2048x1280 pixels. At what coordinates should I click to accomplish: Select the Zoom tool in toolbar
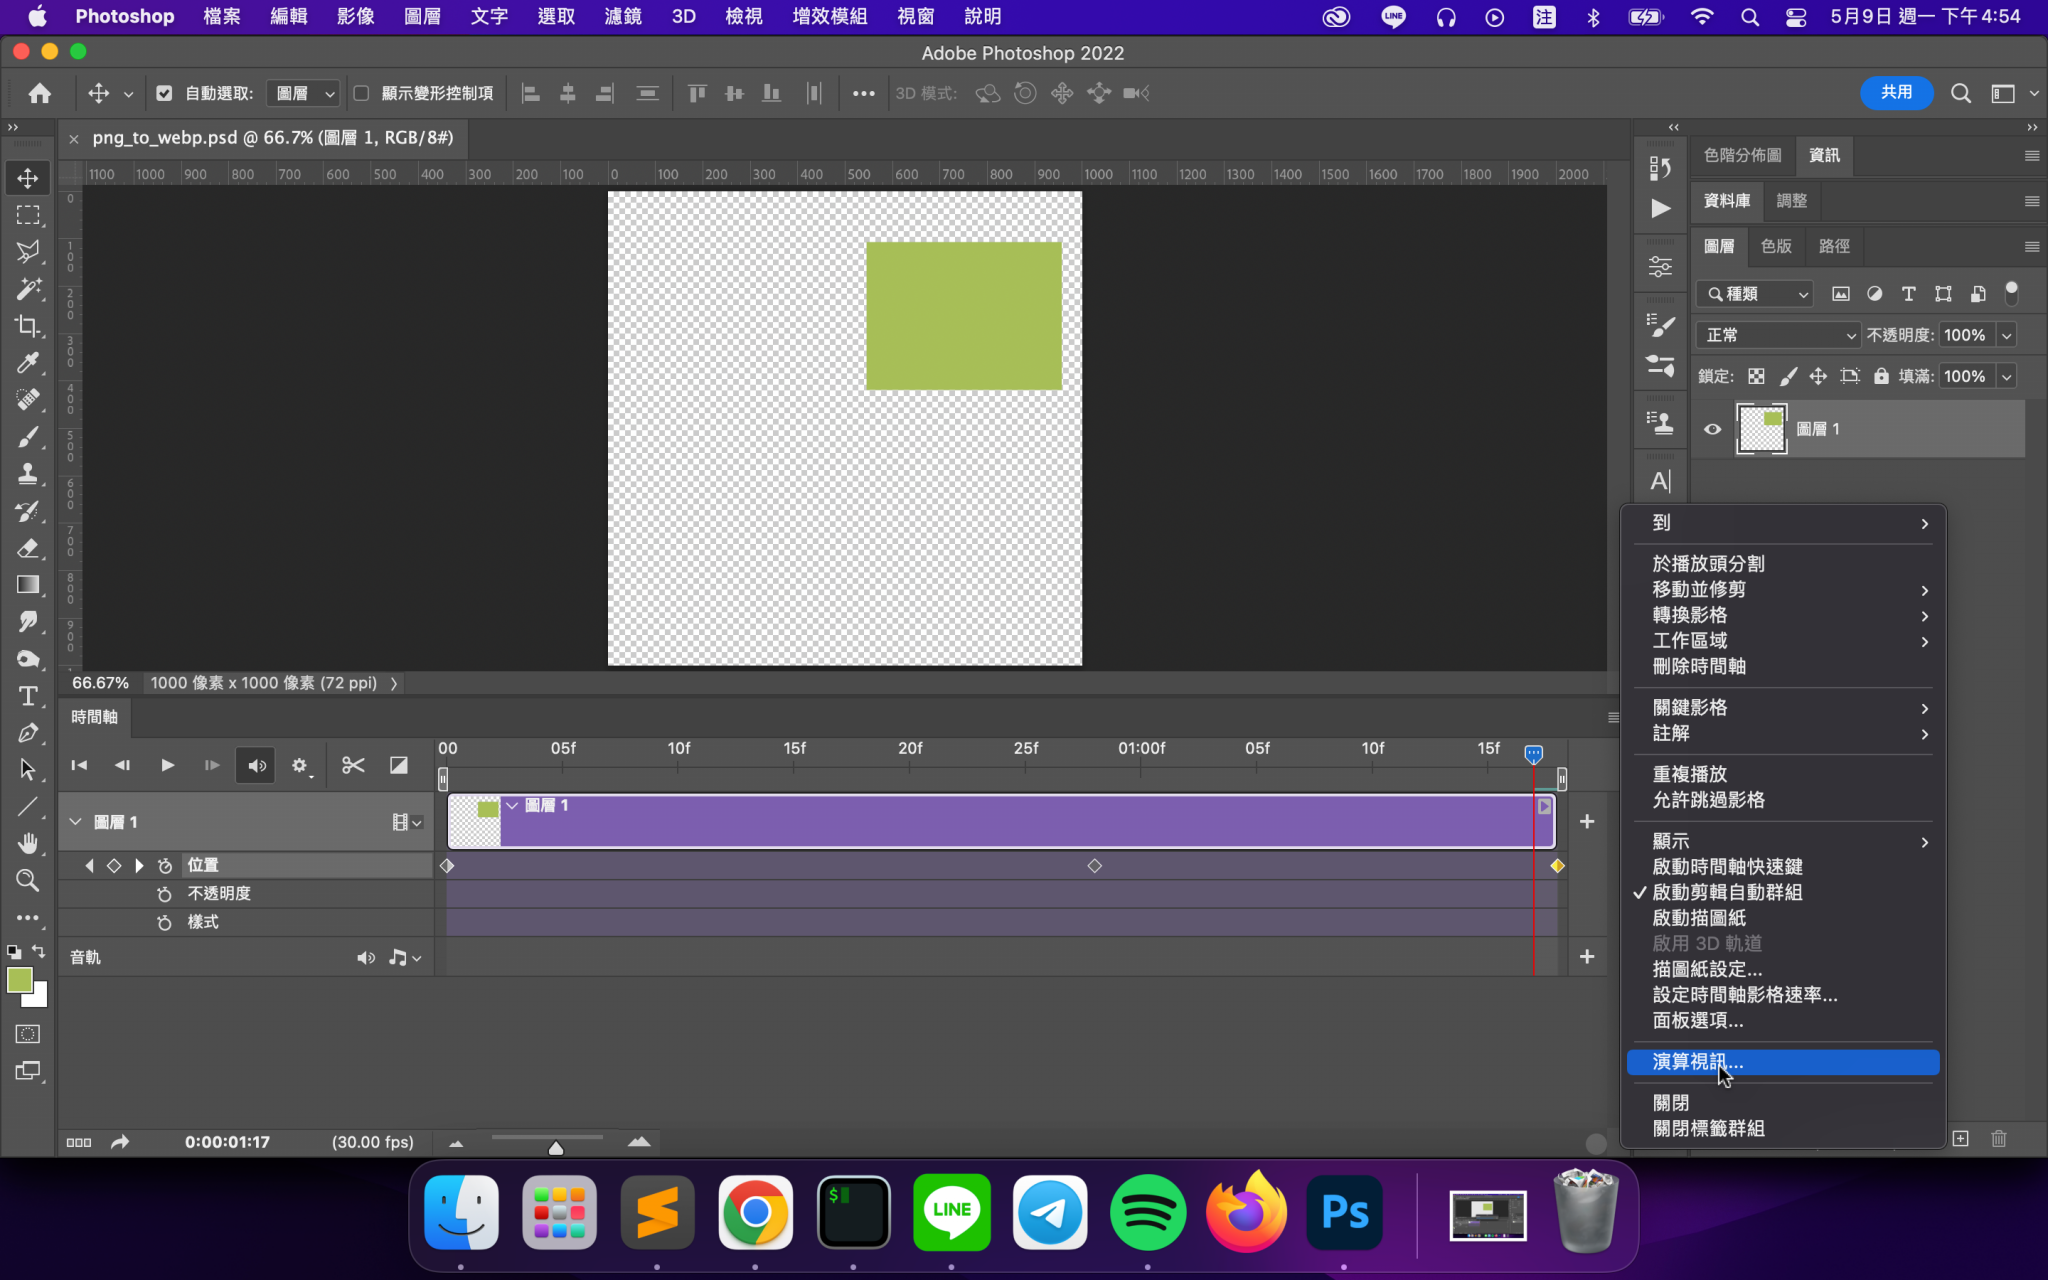28,880
